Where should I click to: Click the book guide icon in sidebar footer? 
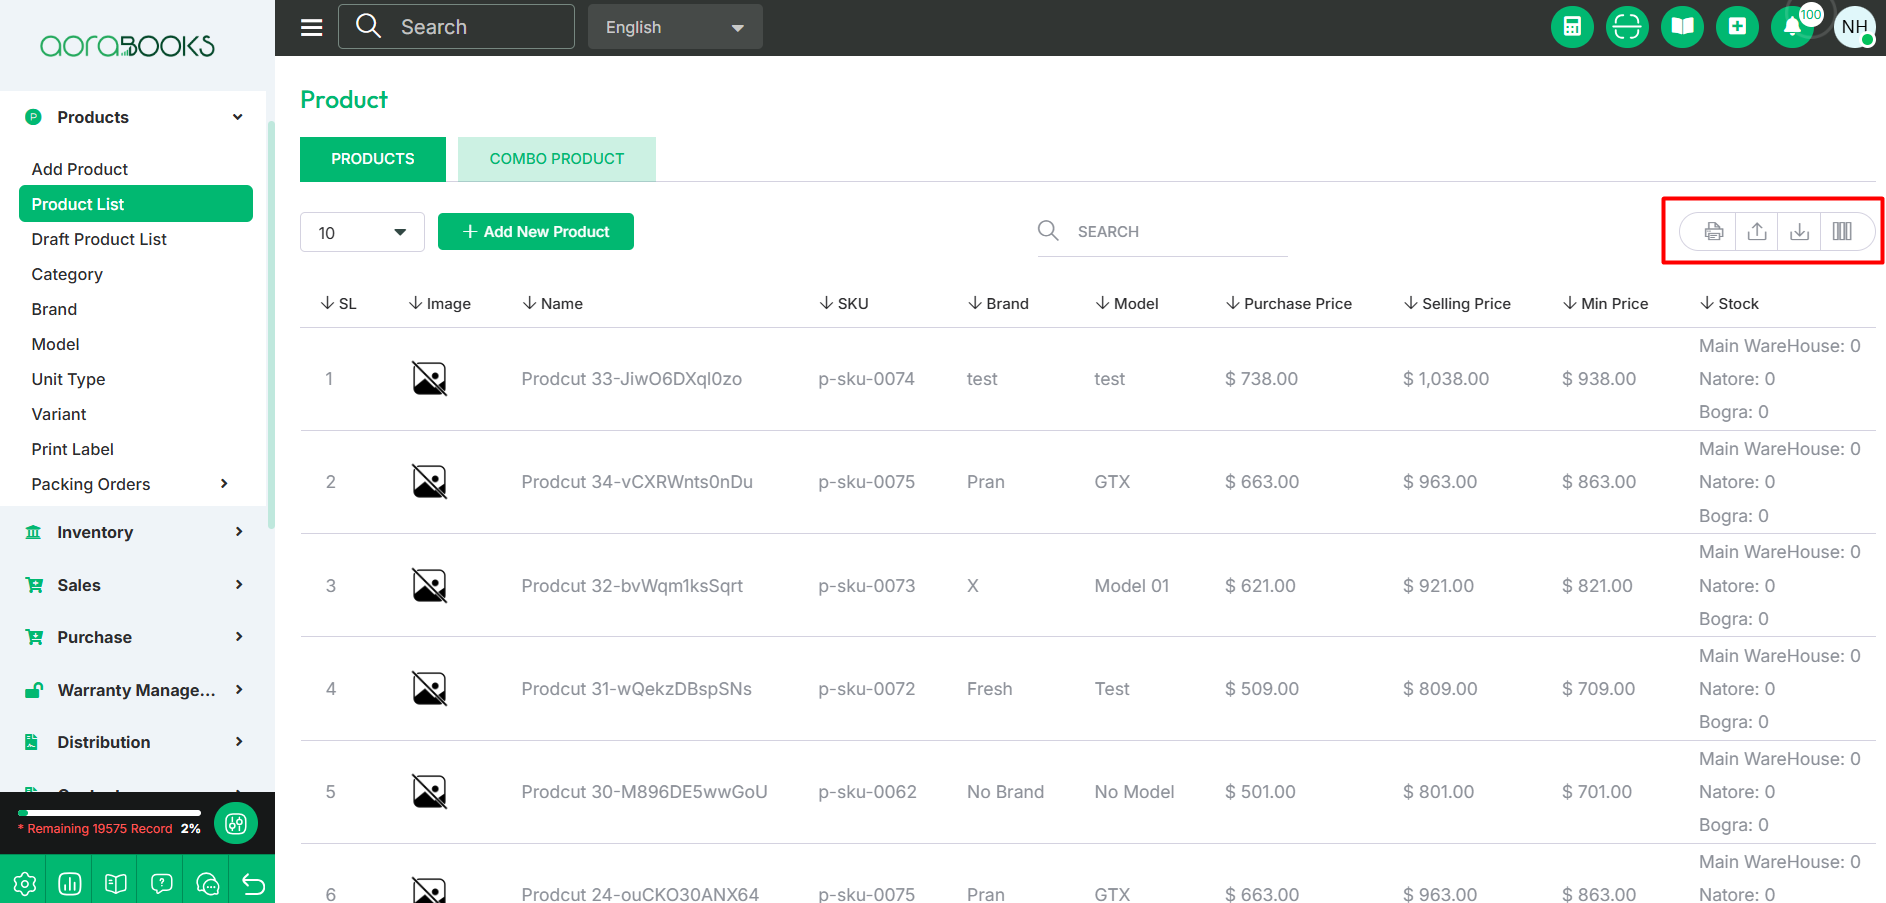tap(116, 883)
